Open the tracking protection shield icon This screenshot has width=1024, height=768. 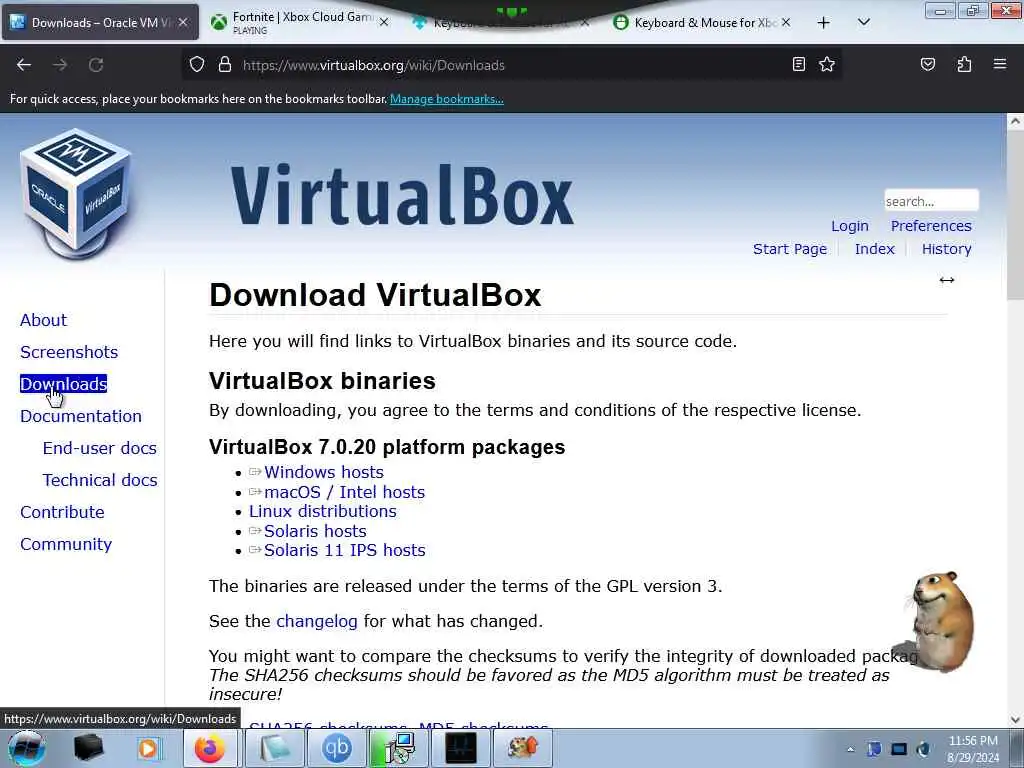(197, 65)
